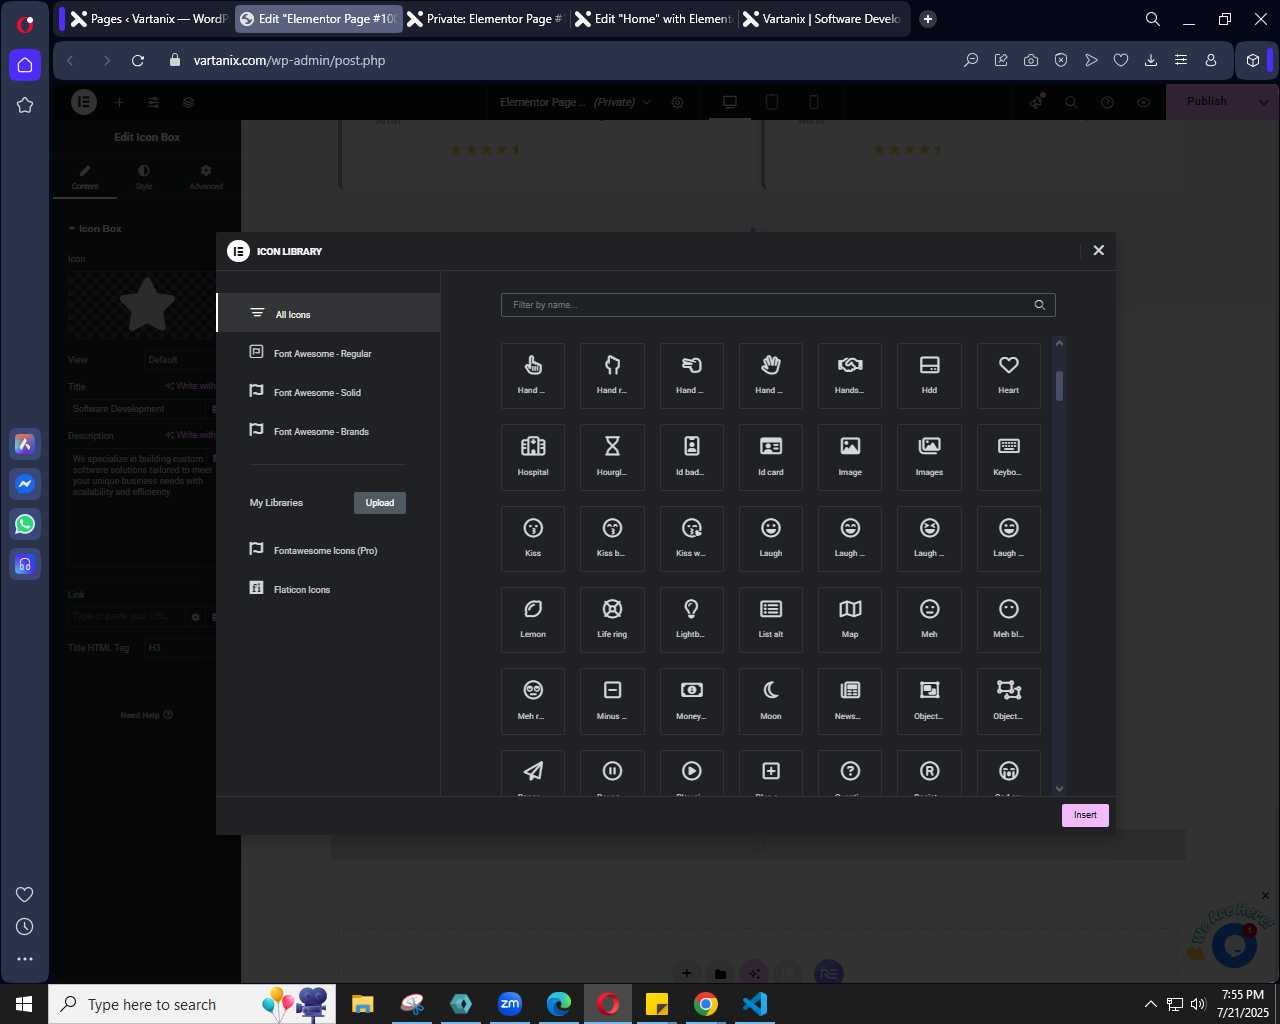This screenshot has height=1024, width=1280.
Task: Pick the Lightbulb icon
Action: coord(691,620)
